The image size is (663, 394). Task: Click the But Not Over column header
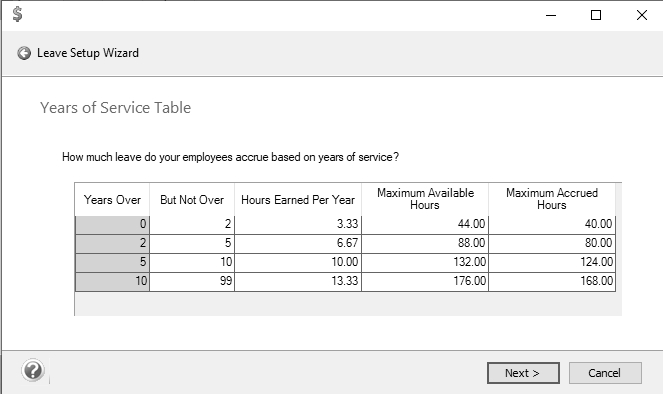click(x=192, y=200)
